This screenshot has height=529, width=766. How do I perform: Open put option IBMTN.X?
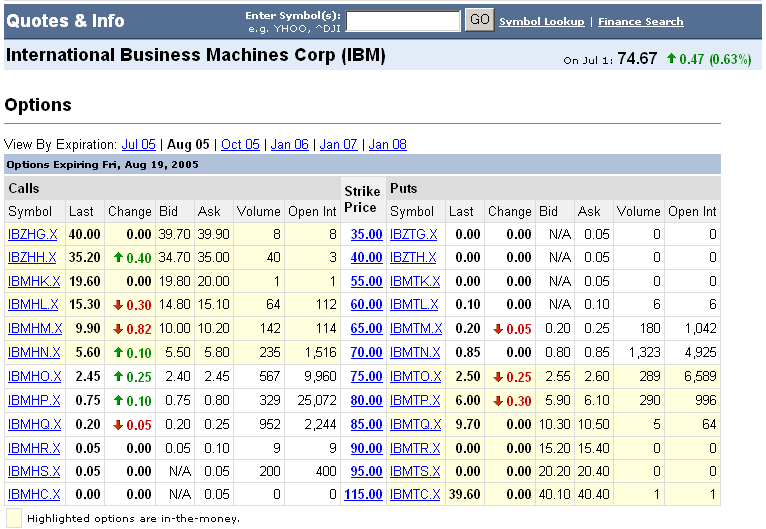click(415, 352)
